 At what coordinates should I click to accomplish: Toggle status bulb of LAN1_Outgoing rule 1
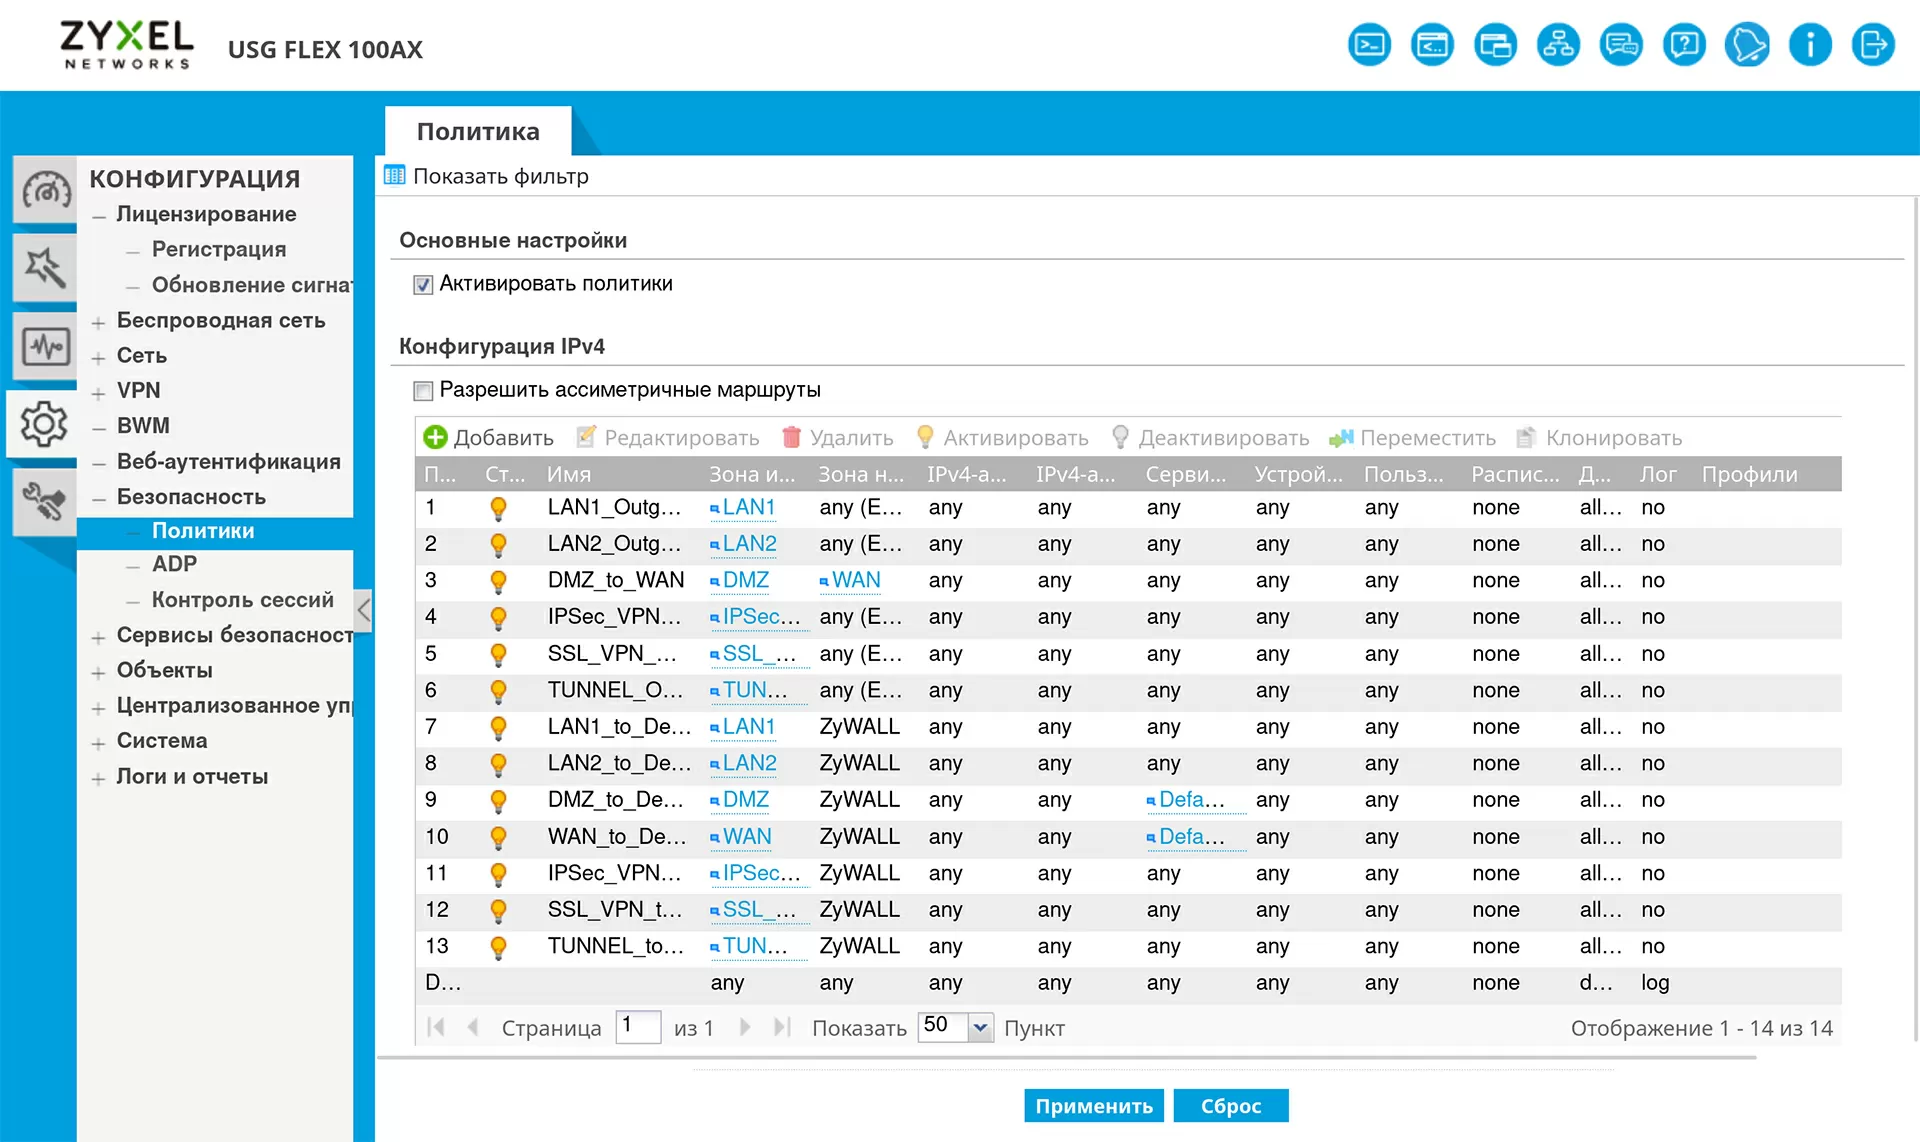(x=498, y=508)
